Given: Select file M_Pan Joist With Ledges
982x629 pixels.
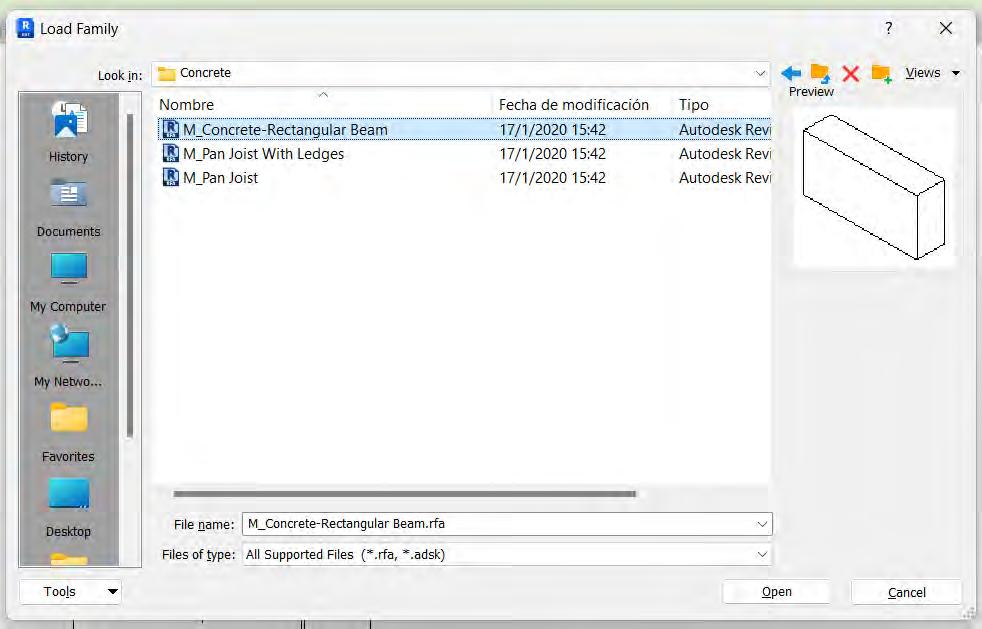Looking at the screenshot, I should click(263, 153).
